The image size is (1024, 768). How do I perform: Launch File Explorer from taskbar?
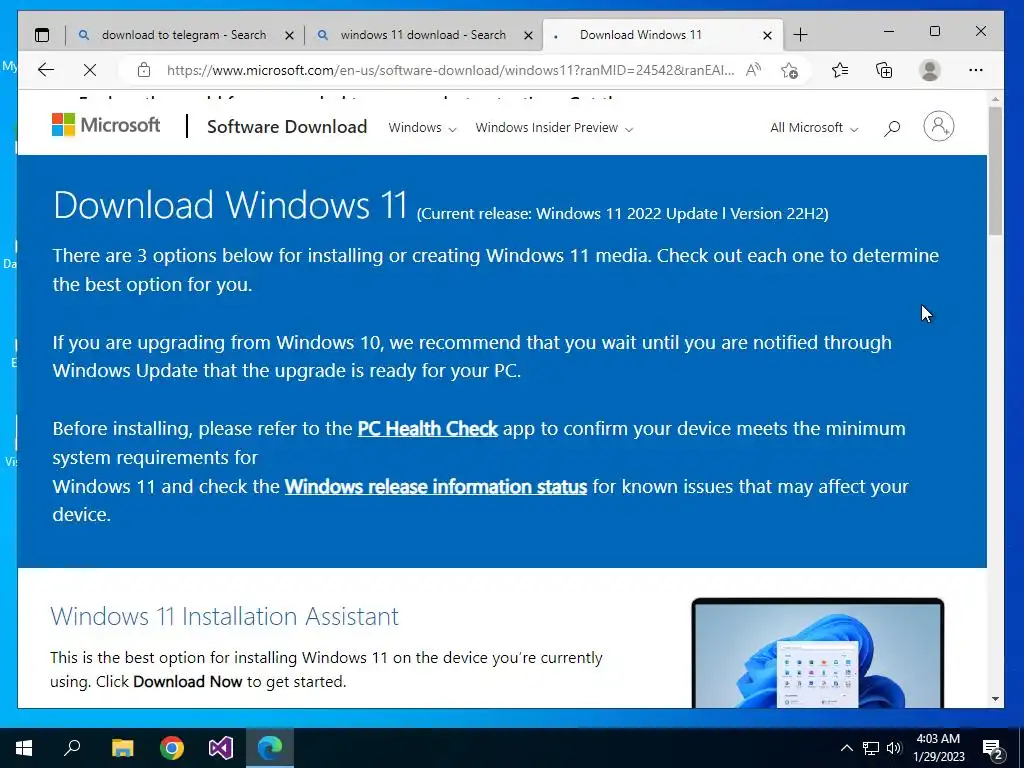(122, 748)
